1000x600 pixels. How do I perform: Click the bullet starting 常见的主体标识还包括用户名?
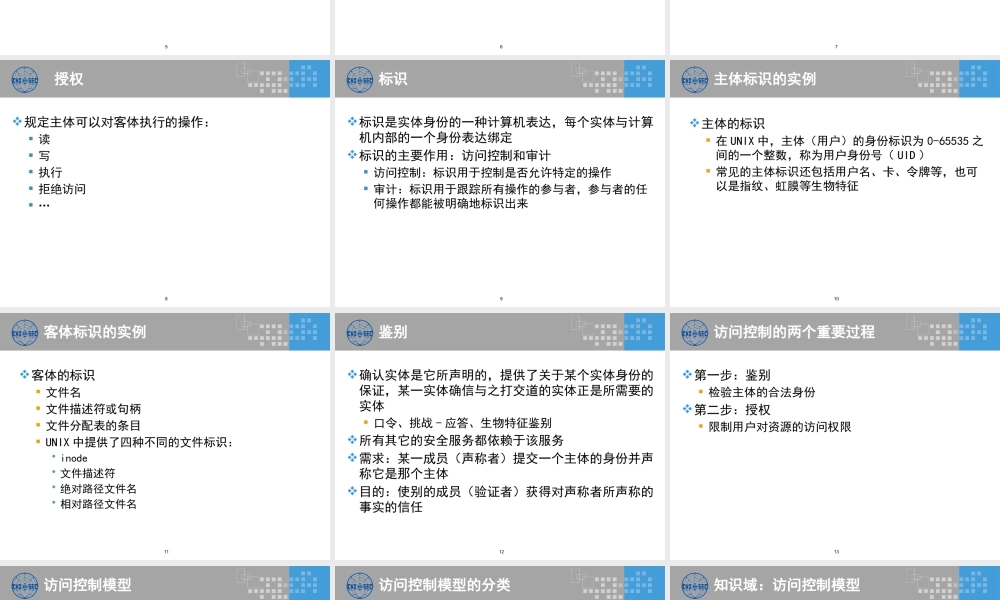click(846, 179)
